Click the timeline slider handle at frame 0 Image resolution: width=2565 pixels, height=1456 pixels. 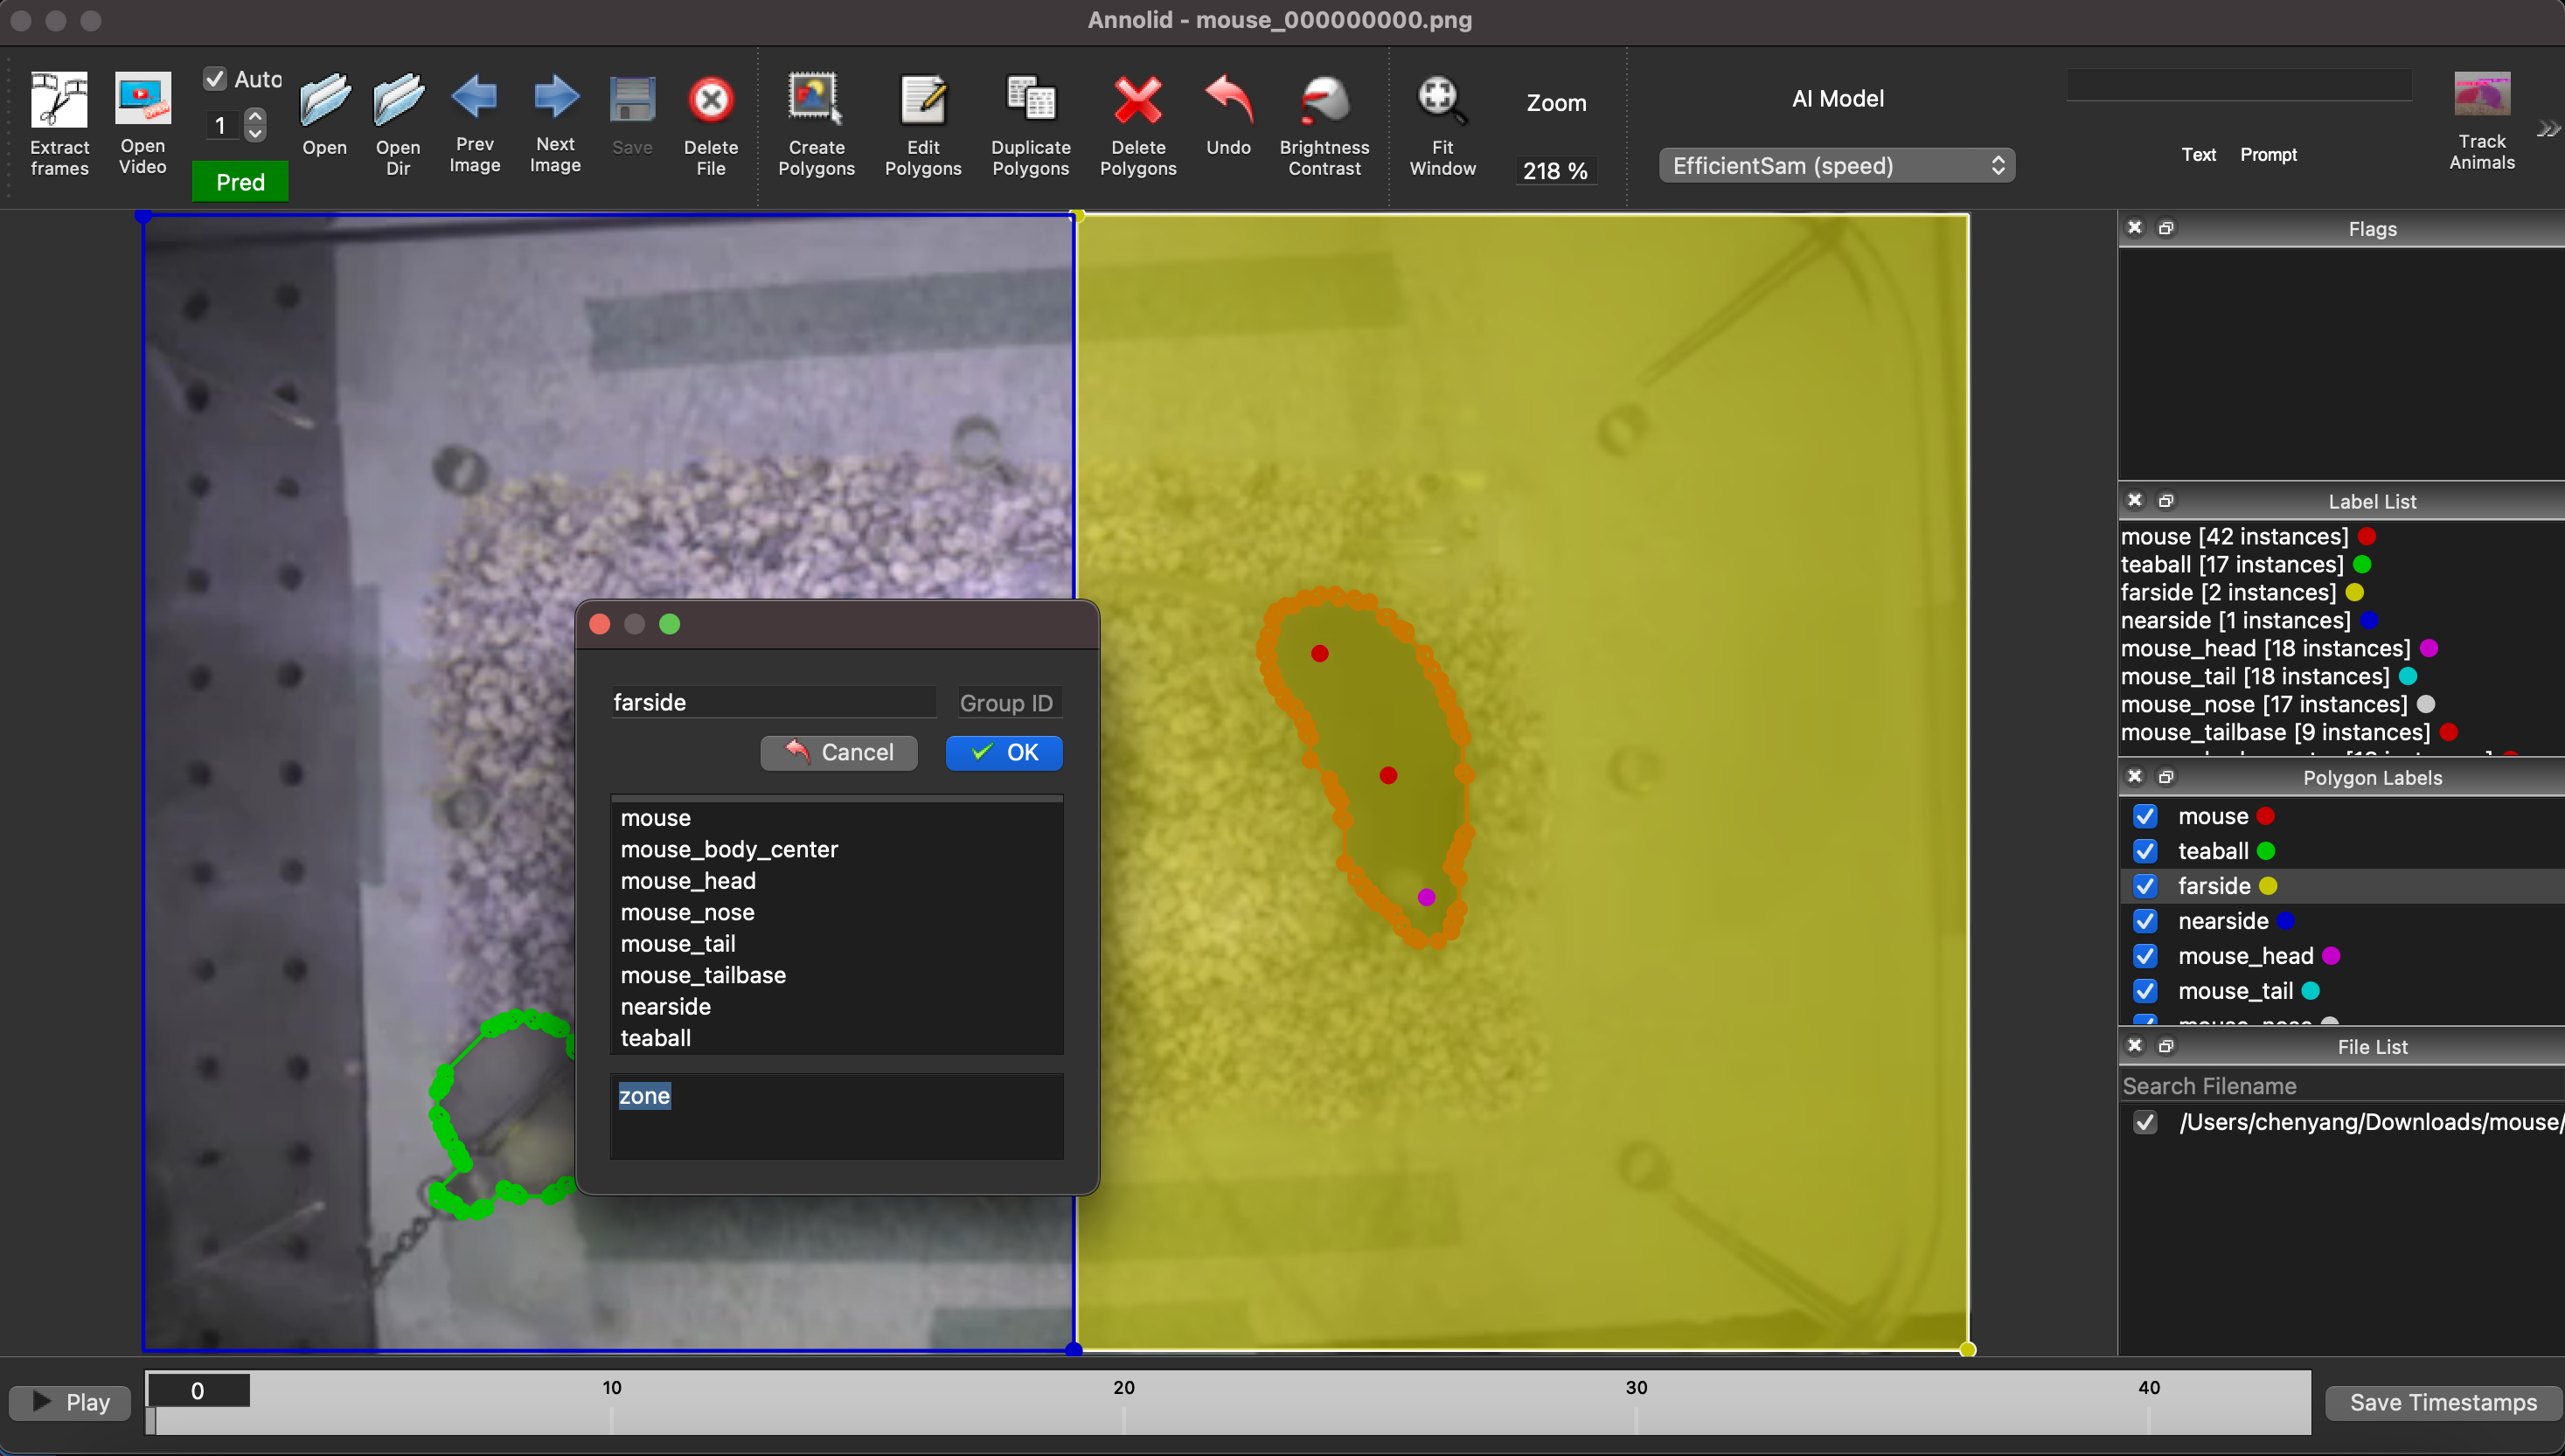(x=151, y=1420)
